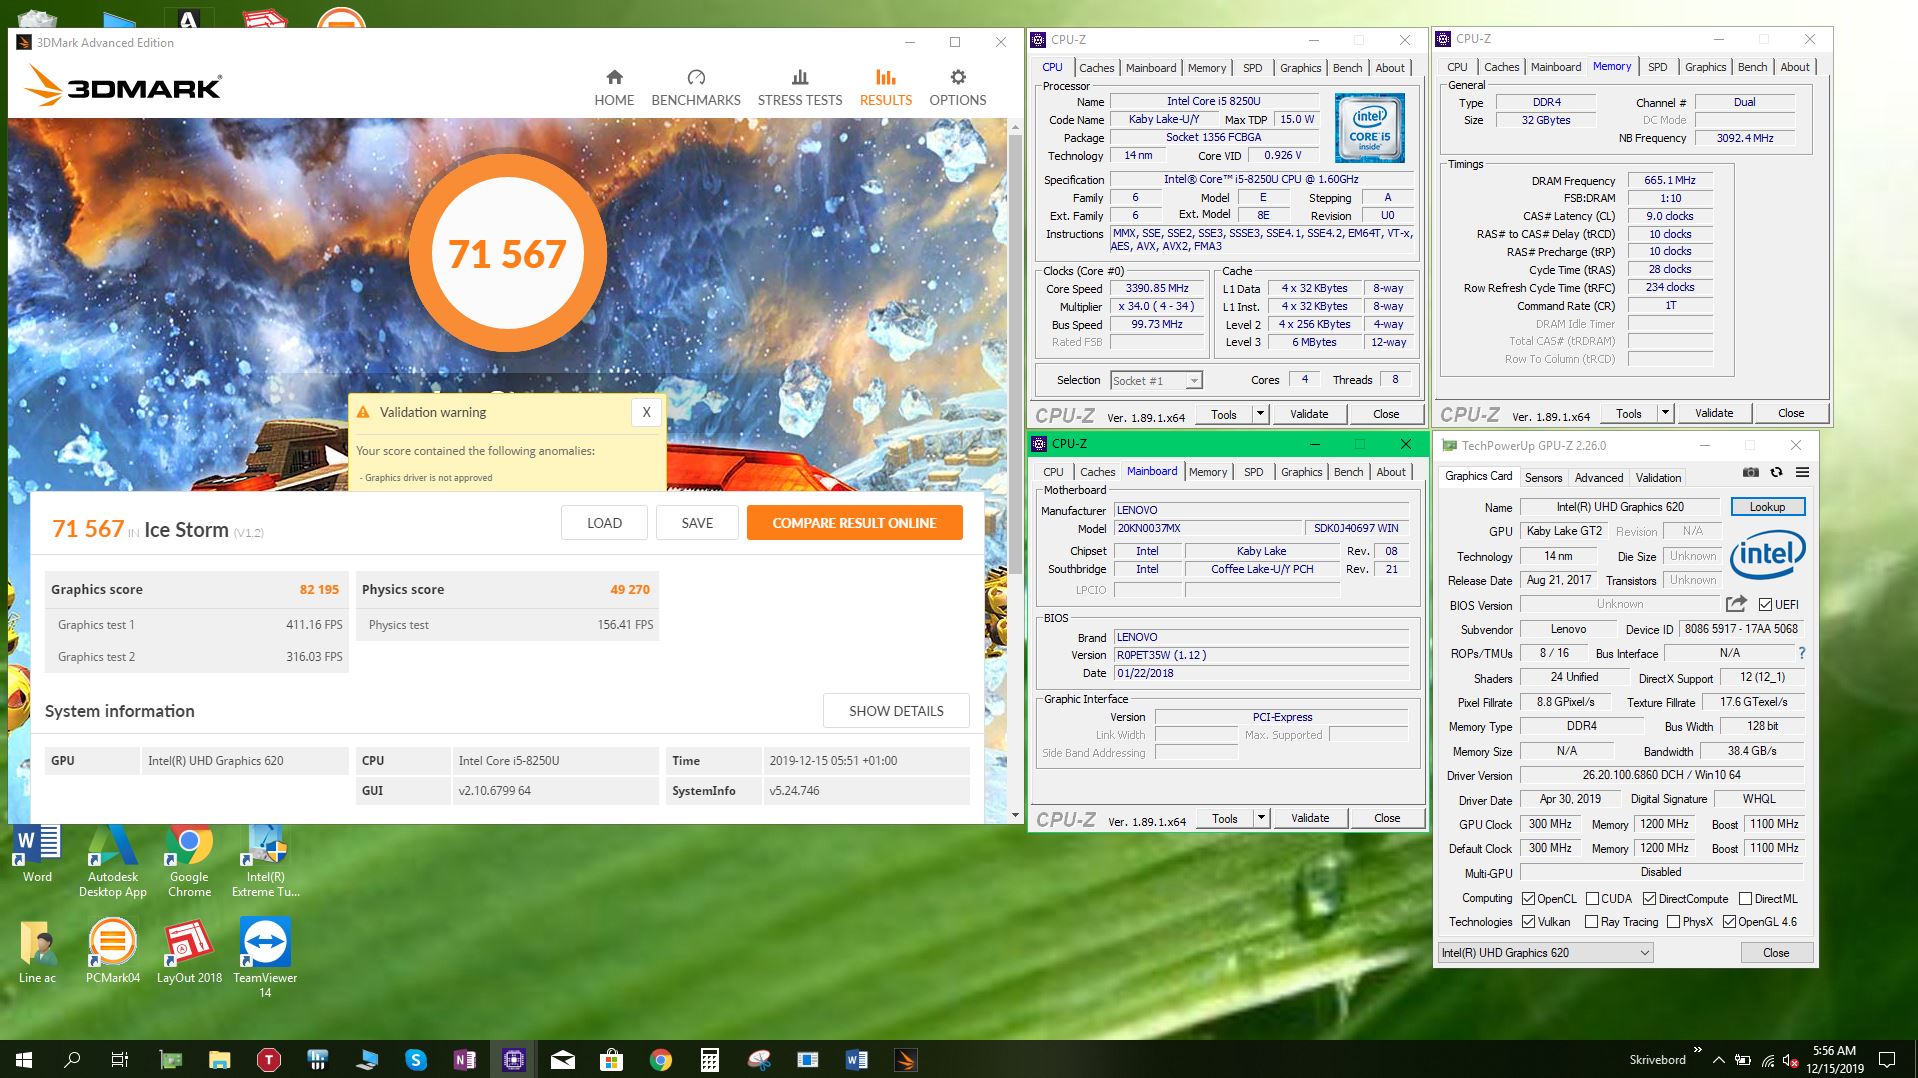The width and height of the screenshot is (1918, 1078).
Task: Select the LayOut 2018 desktop icon
Action: point(189,952)
